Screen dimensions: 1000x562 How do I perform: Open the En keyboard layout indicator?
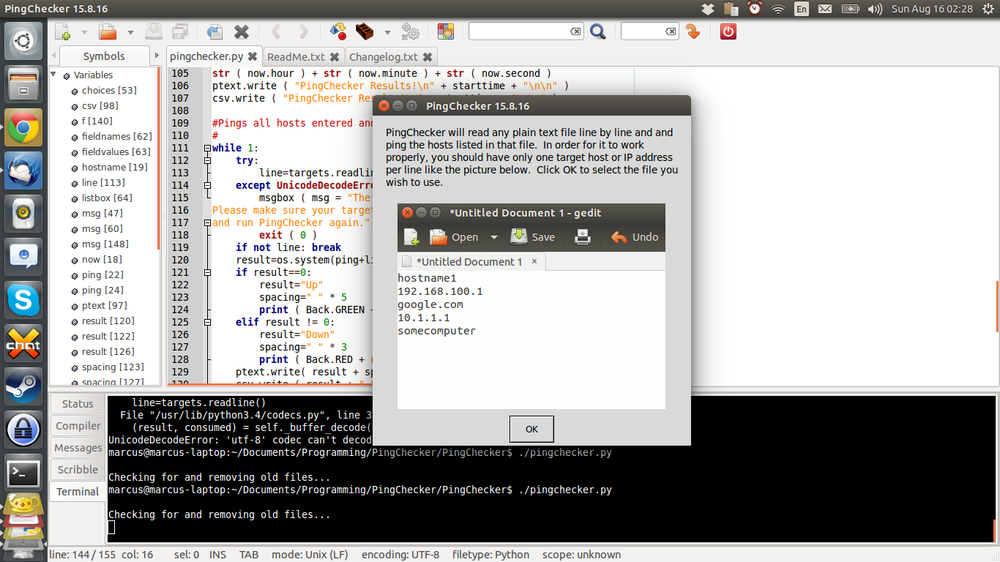pos(802,9)
